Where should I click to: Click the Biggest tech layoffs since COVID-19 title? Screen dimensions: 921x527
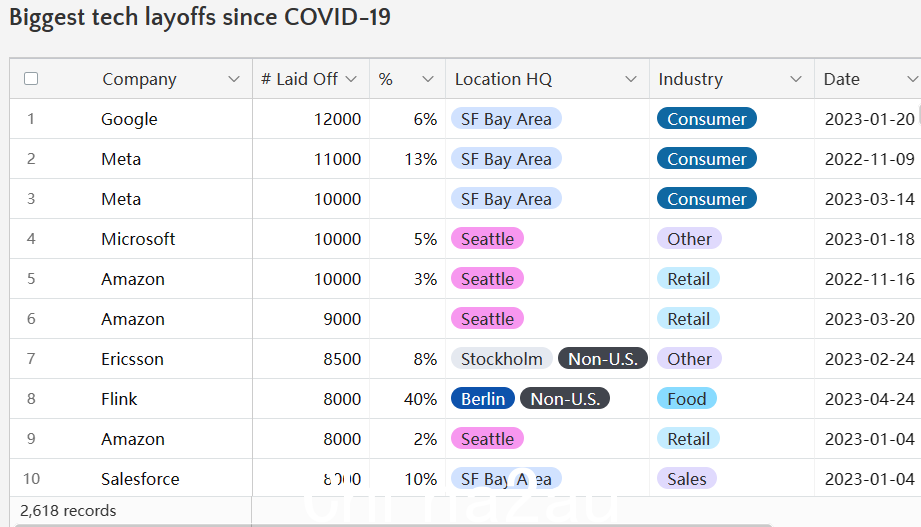200,17
